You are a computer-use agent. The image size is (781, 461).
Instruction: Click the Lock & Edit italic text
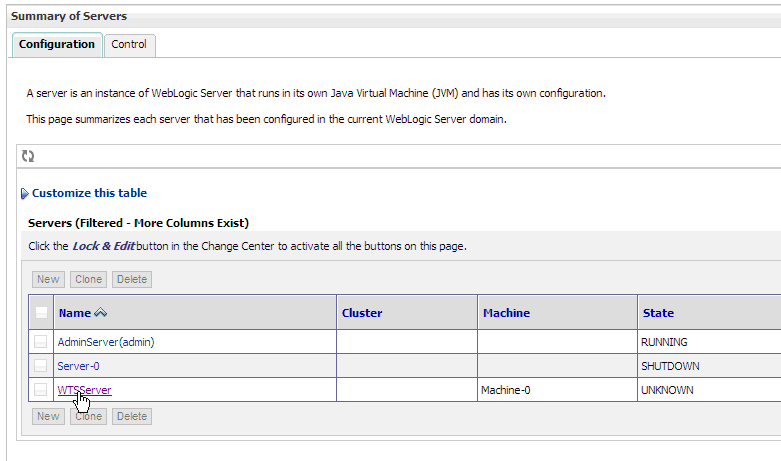pyautogui.click(x=104, y=246)
